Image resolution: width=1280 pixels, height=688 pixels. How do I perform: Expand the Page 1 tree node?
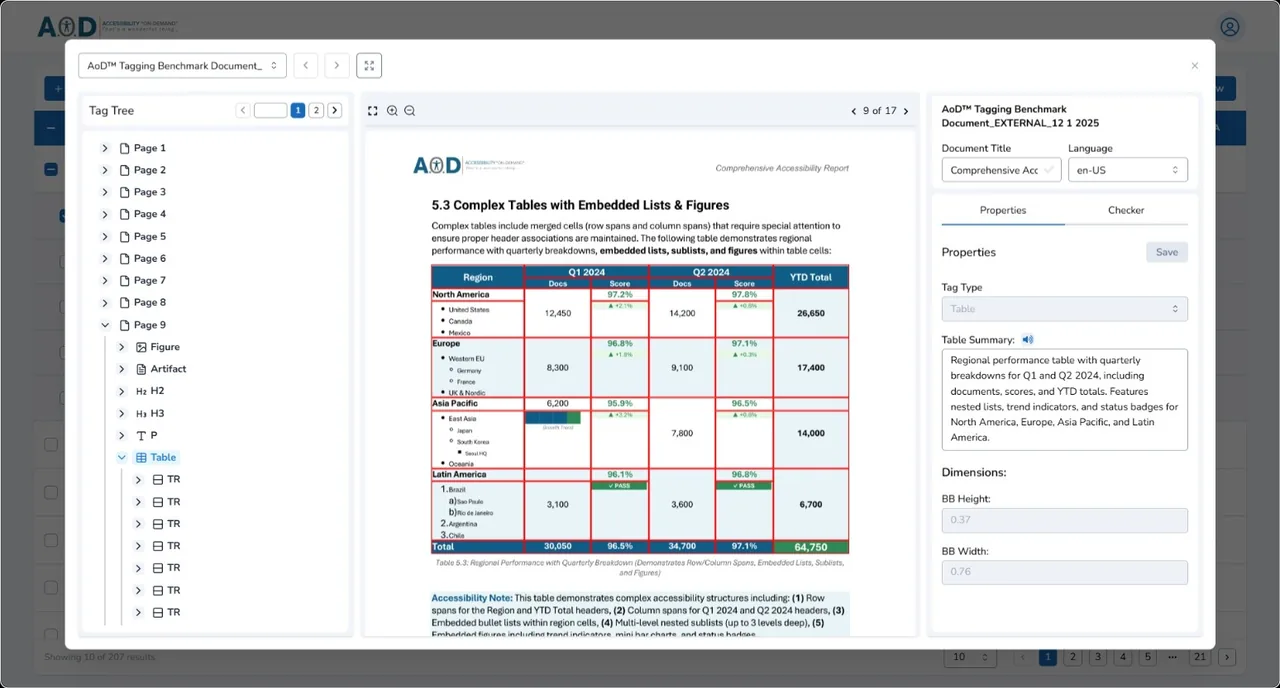105,148
